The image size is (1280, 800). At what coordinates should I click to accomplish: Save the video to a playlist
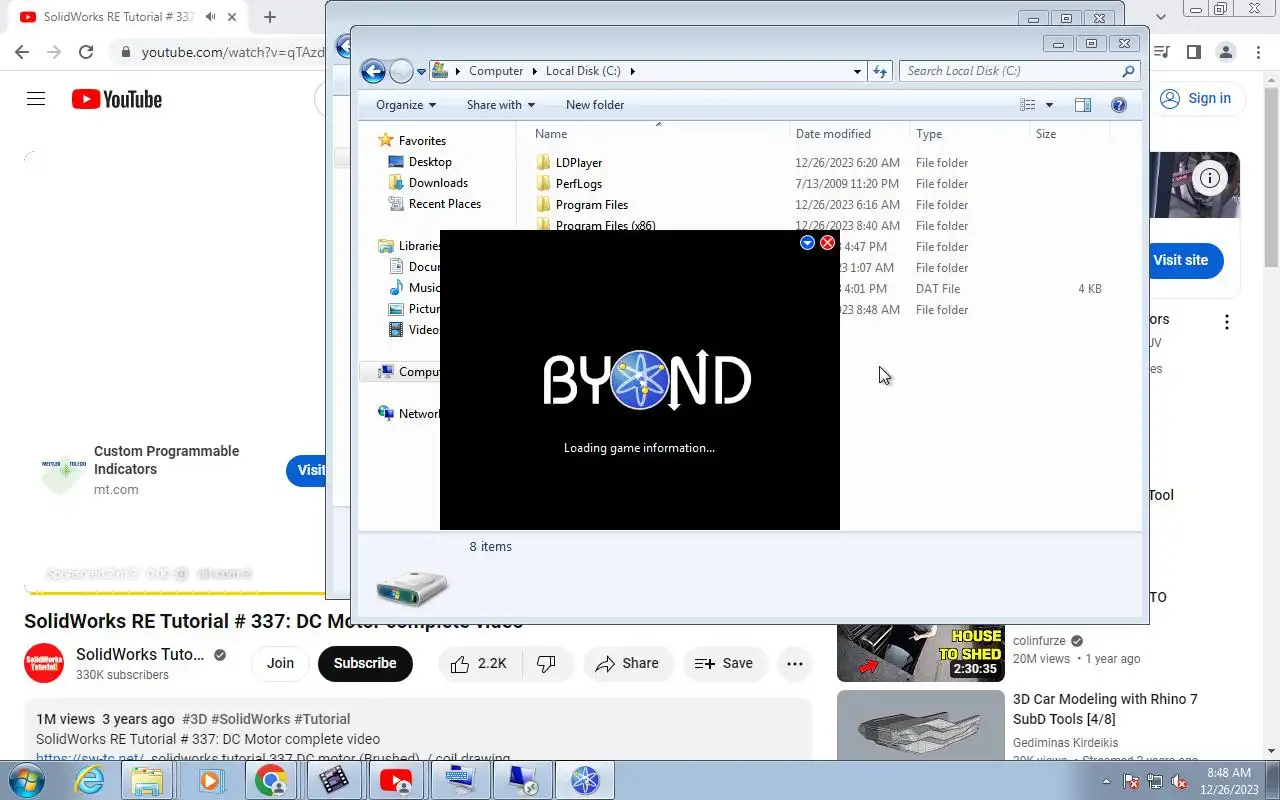click(724, 663)
